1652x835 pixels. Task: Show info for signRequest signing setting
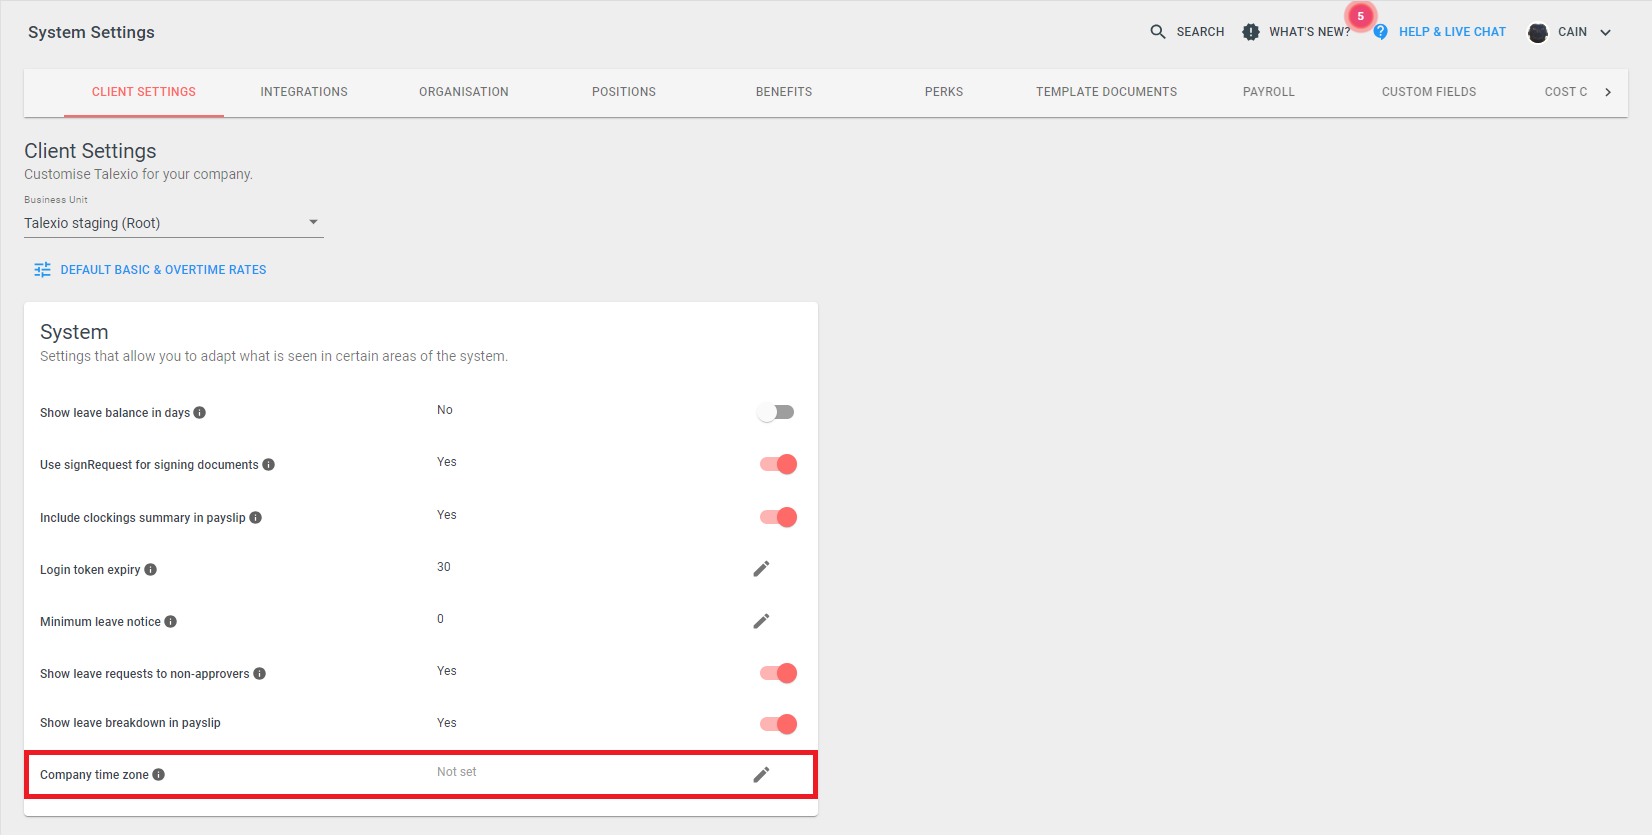coord(269,465)
